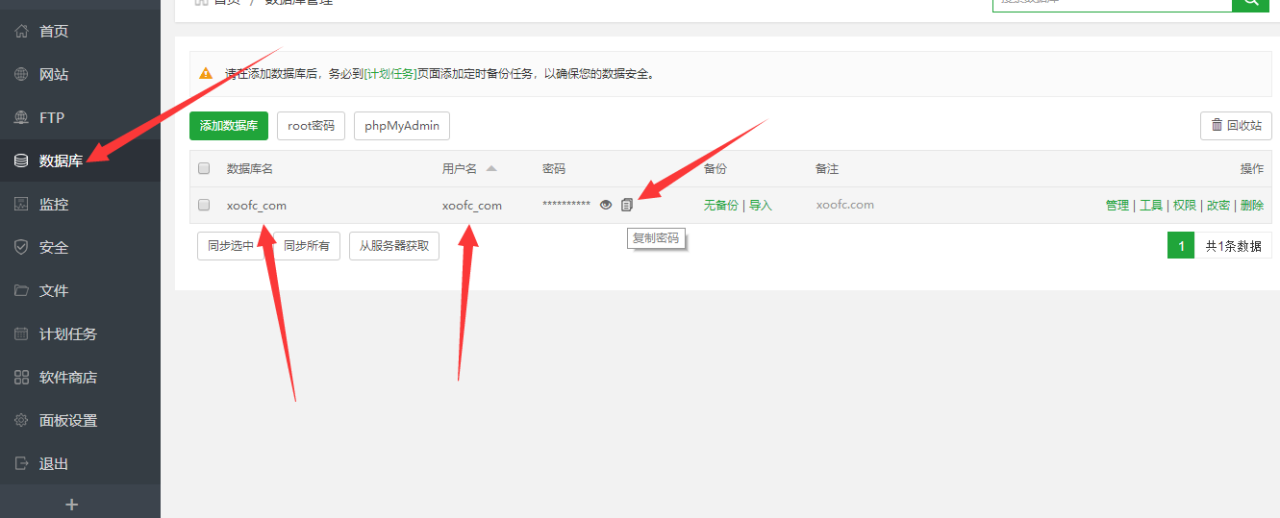Click the green search button
1280x518 pixels.
pyautogui.click(x=1250, y=5)
